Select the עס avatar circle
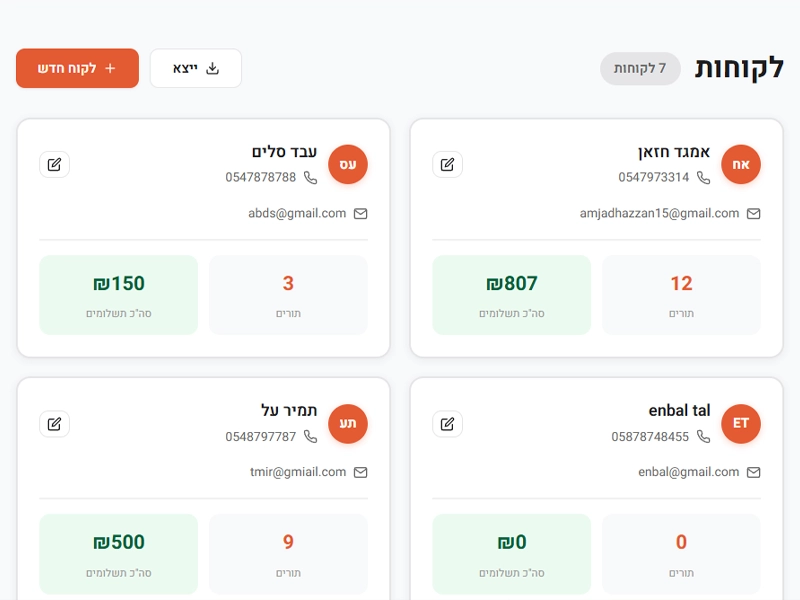Image resolution: width=800 pixels, height=600 pixels. point(348,164)
